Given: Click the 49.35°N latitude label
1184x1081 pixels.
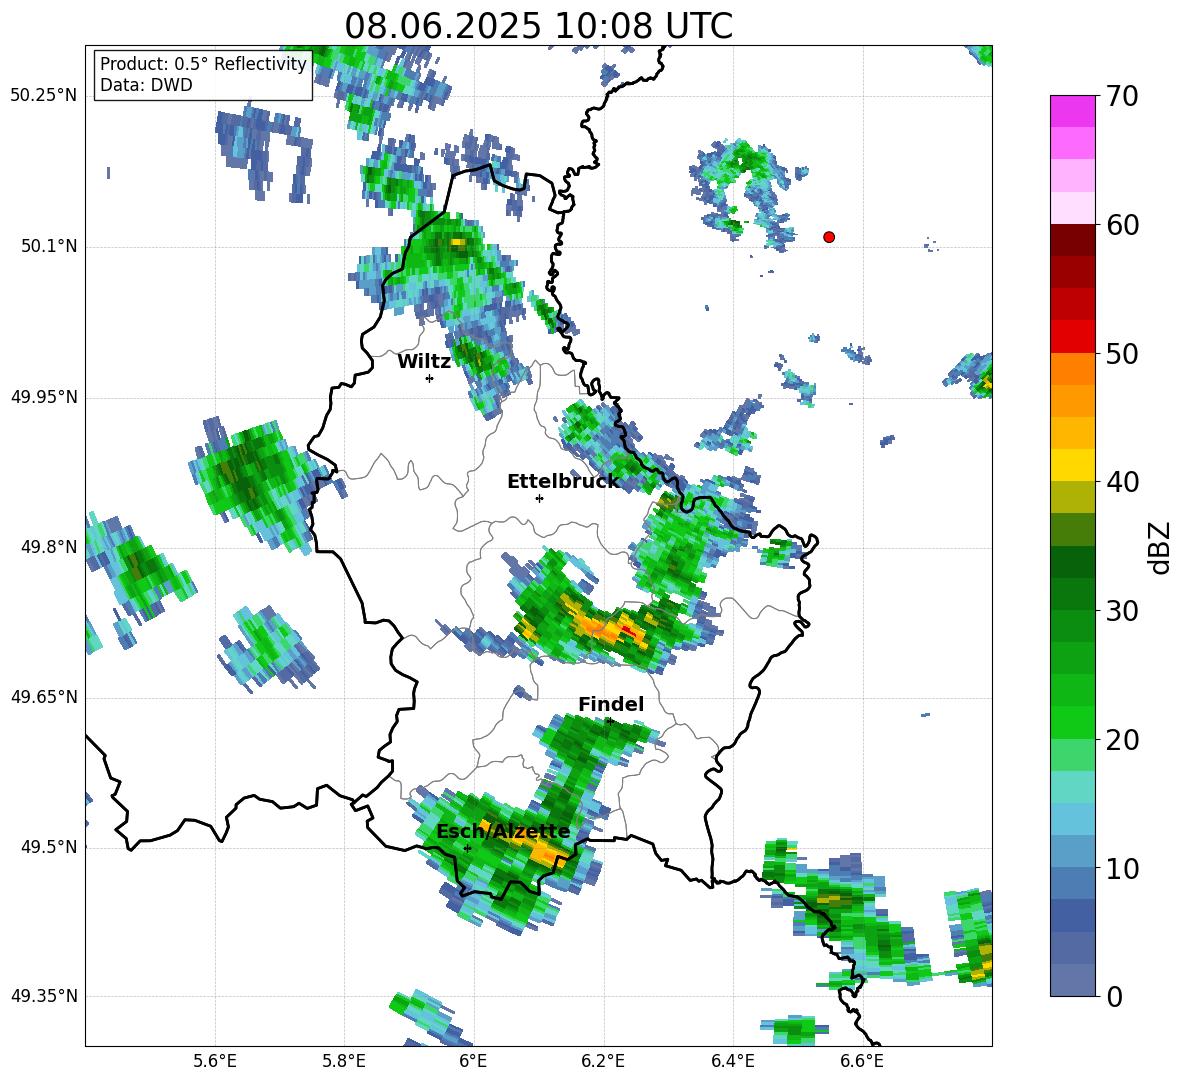Looking at the screenshot, I should (x=44, y=996).
